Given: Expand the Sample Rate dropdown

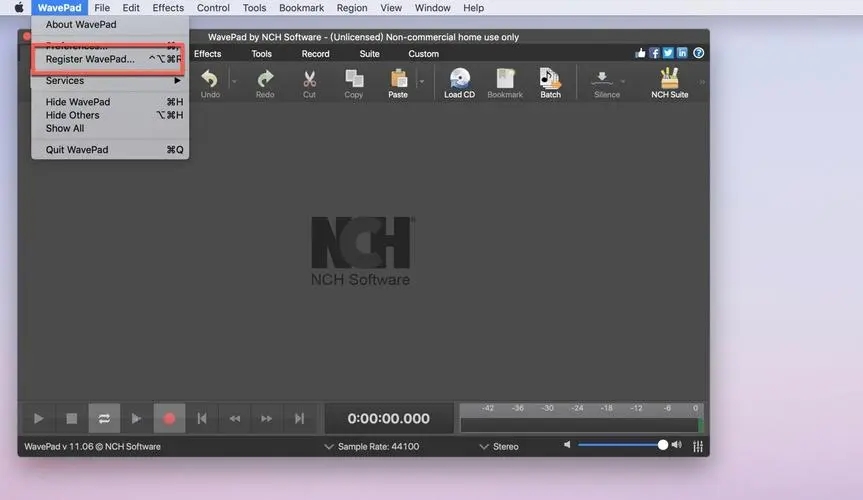Looking at the screenshot, I should (x=371, y=446).
